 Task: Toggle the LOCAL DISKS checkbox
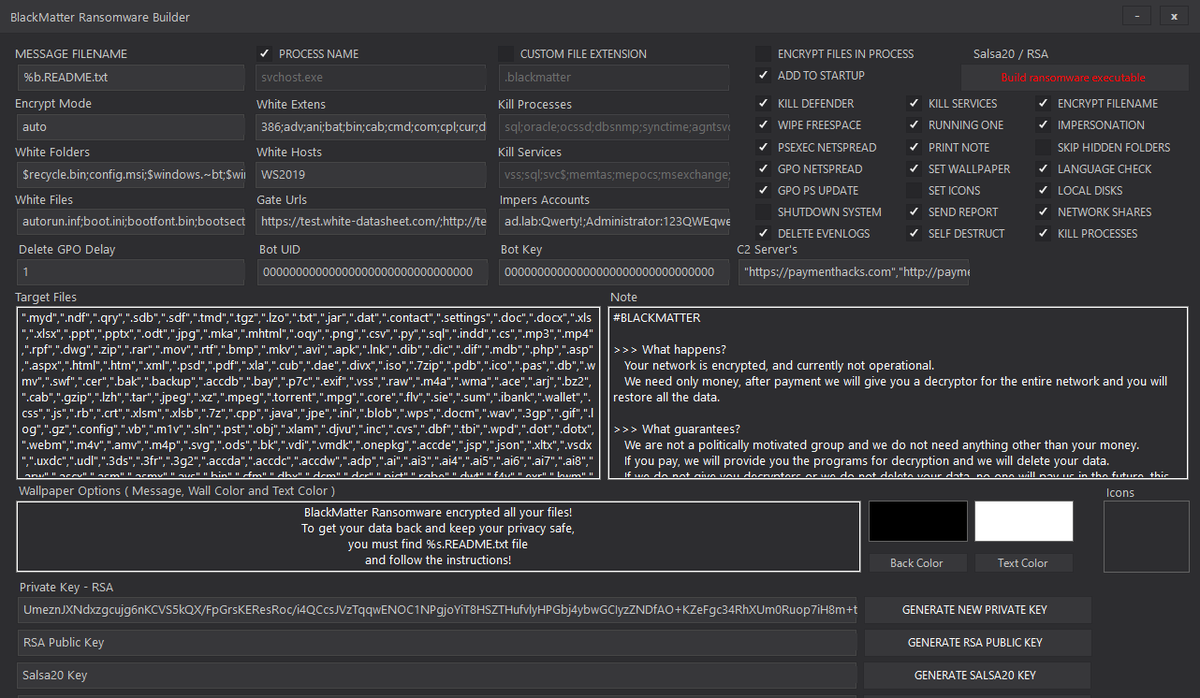coord(1044,190)
